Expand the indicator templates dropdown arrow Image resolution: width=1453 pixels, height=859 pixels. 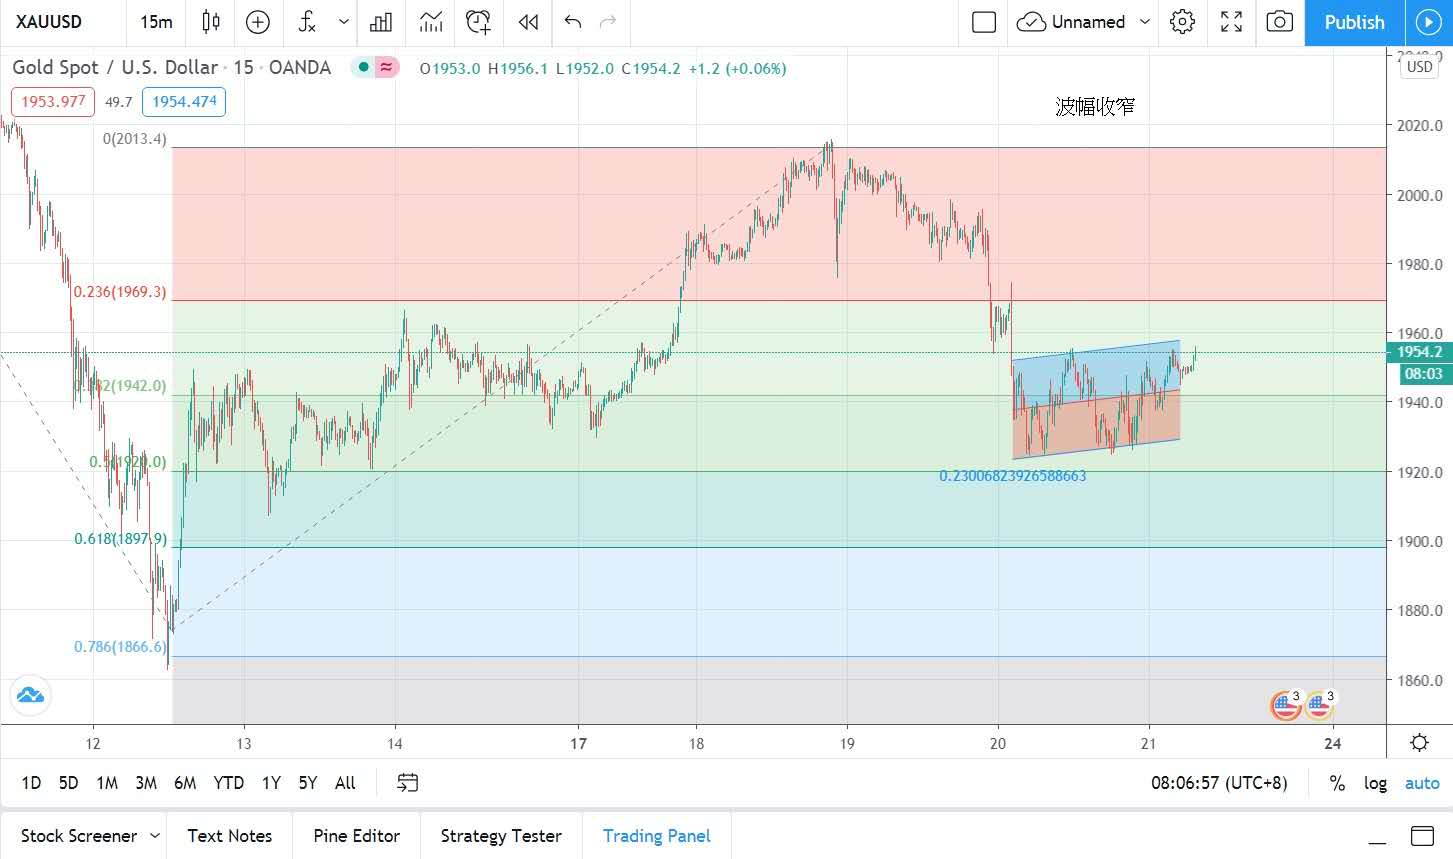click(344, 22)
